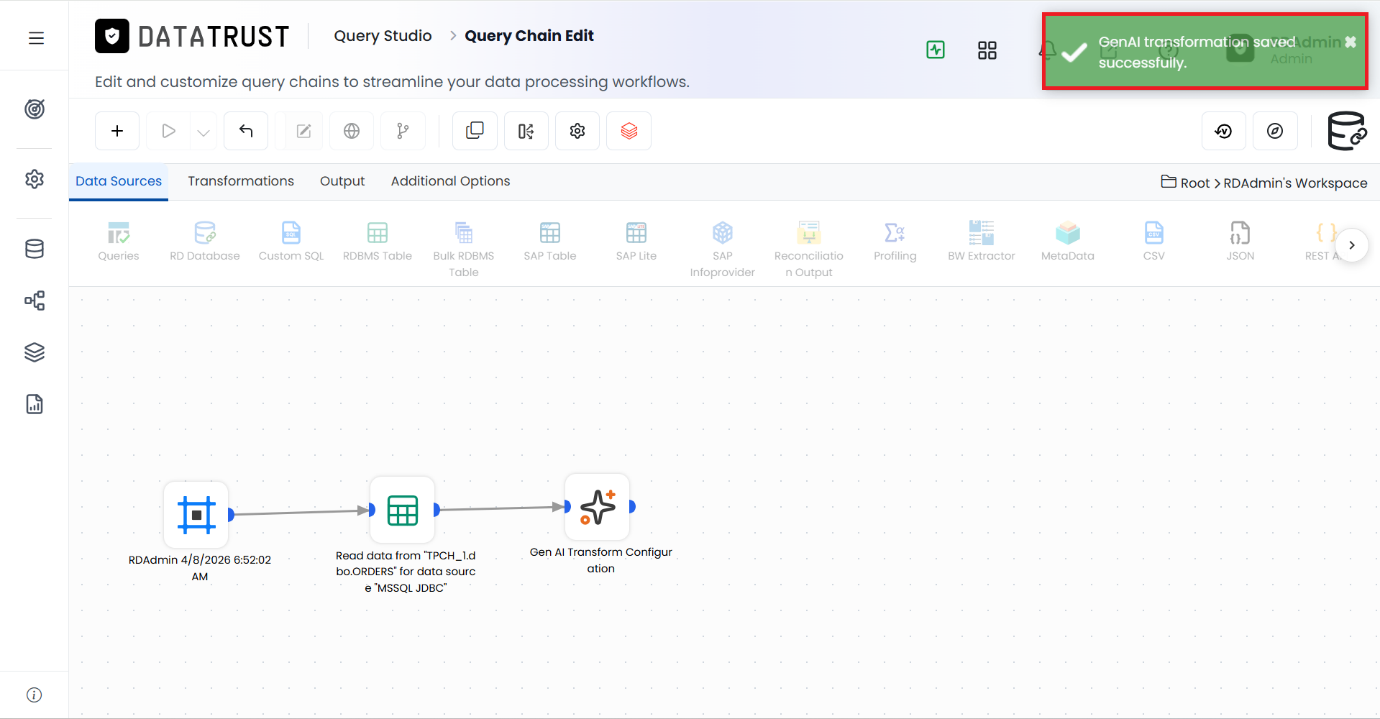Viewport: 1380px width, 719px height.
Task: Select the TPCH_1 ORDERS table node
Action: click(x=402, y=510)
